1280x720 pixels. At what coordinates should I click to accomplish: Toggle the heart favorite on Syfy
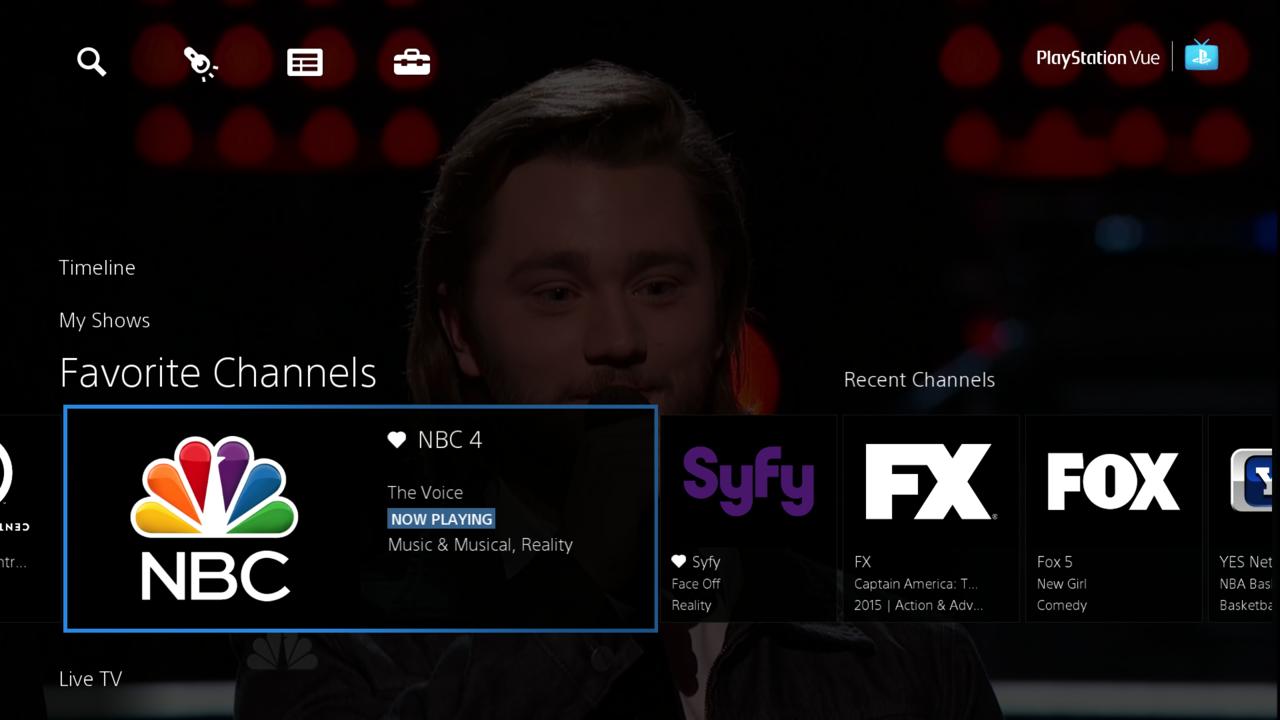tap(679, 562)
